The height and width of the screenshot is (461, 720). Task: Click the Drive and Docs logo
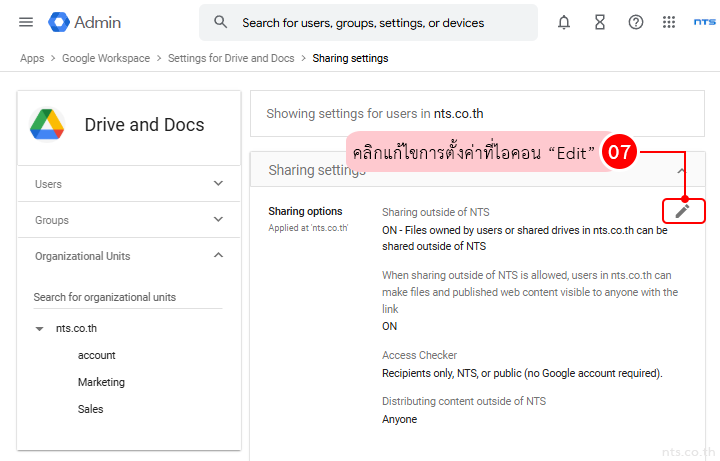click(47, 124)
